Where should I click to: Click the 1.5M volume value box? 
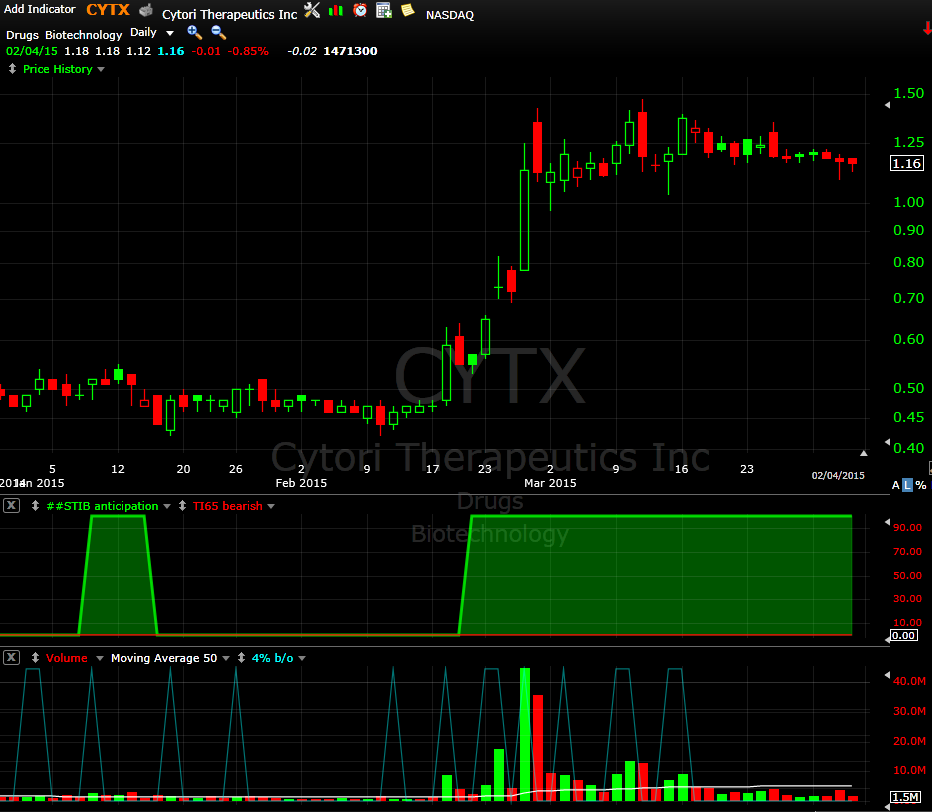click(x=905, y=797)
